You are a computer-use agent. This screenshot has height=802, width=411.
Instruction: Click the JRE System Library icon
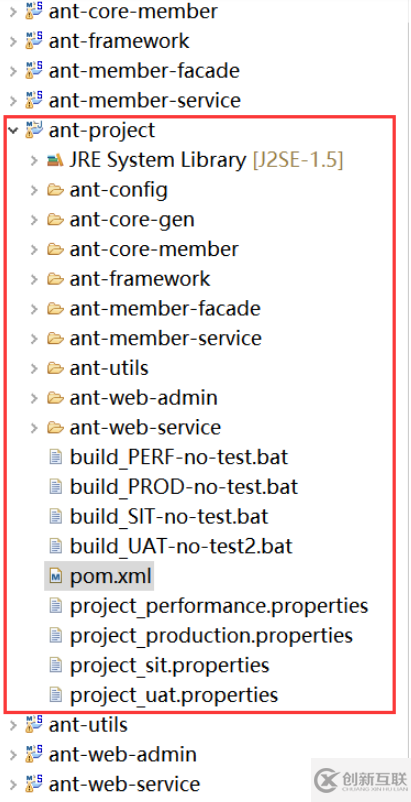(55, 161)
